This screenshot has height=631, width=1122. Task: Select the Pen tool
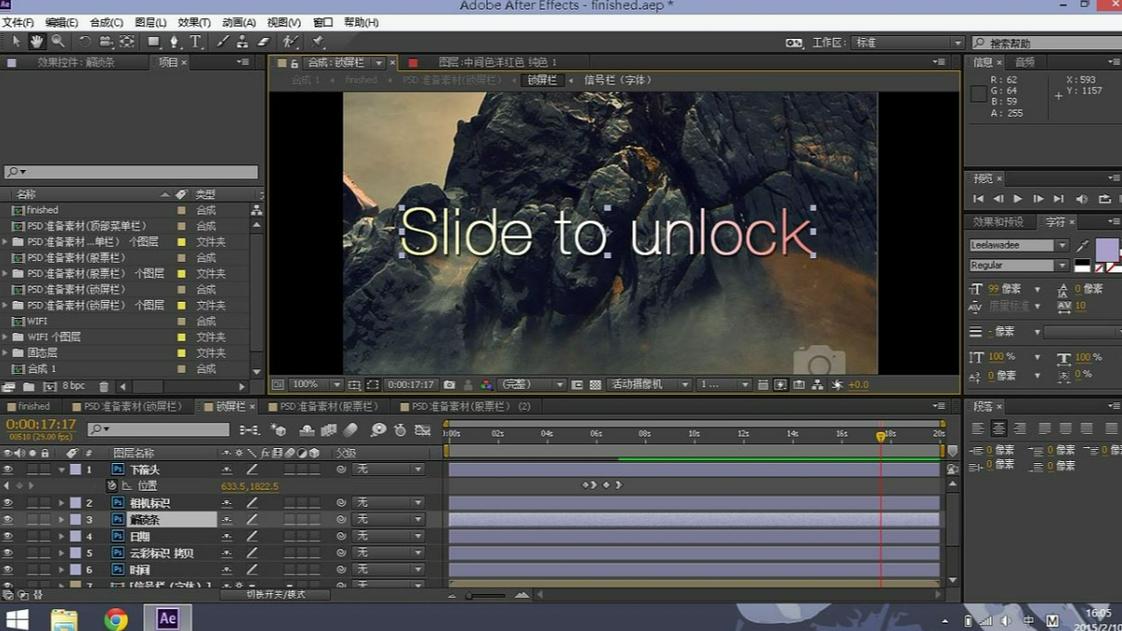click(x=175, y=41)
